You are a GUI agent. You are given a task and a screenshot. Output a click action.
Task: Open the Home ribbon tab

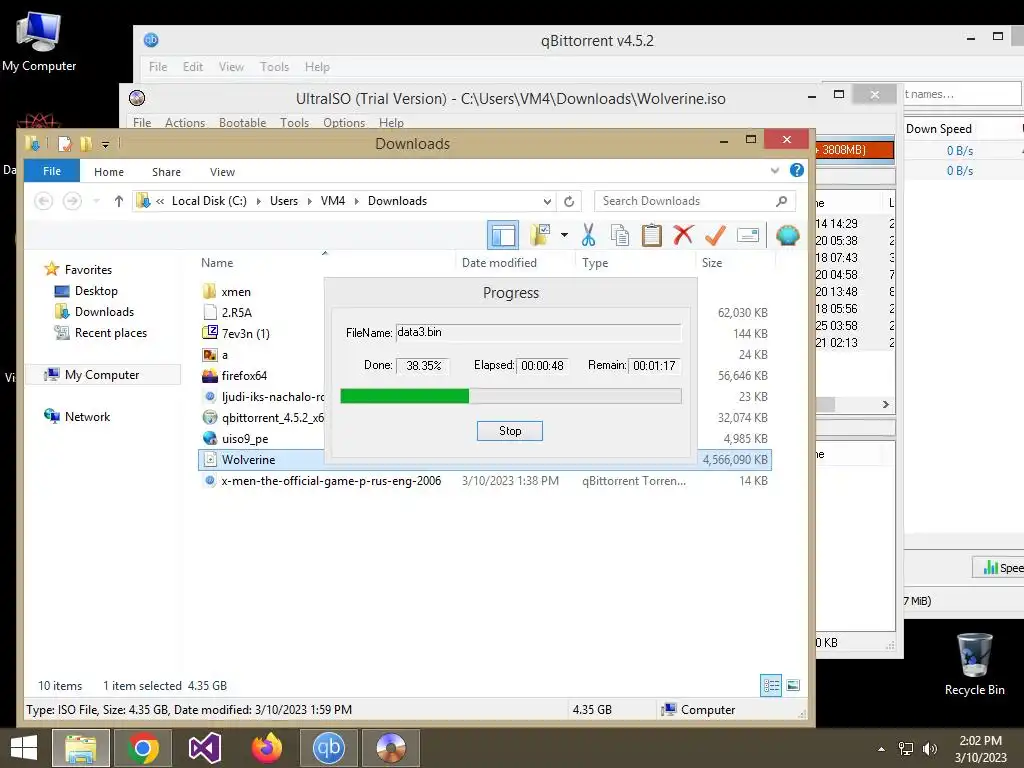click(108, 172)
